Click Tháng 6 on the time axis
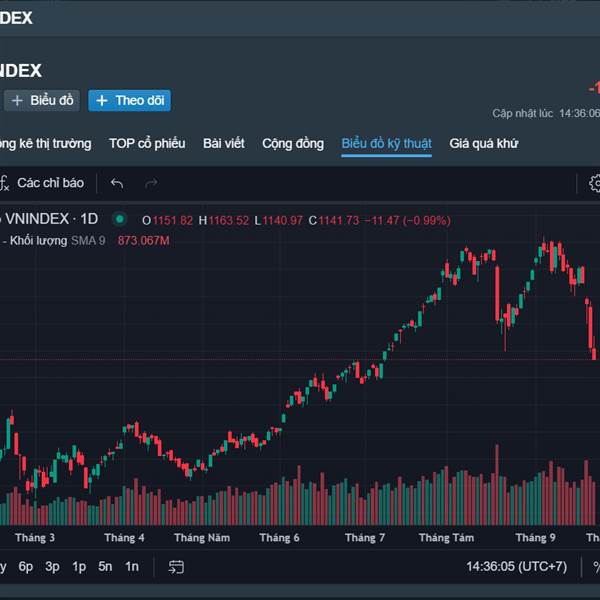600x600 pixels. click(x=279, y=538)
